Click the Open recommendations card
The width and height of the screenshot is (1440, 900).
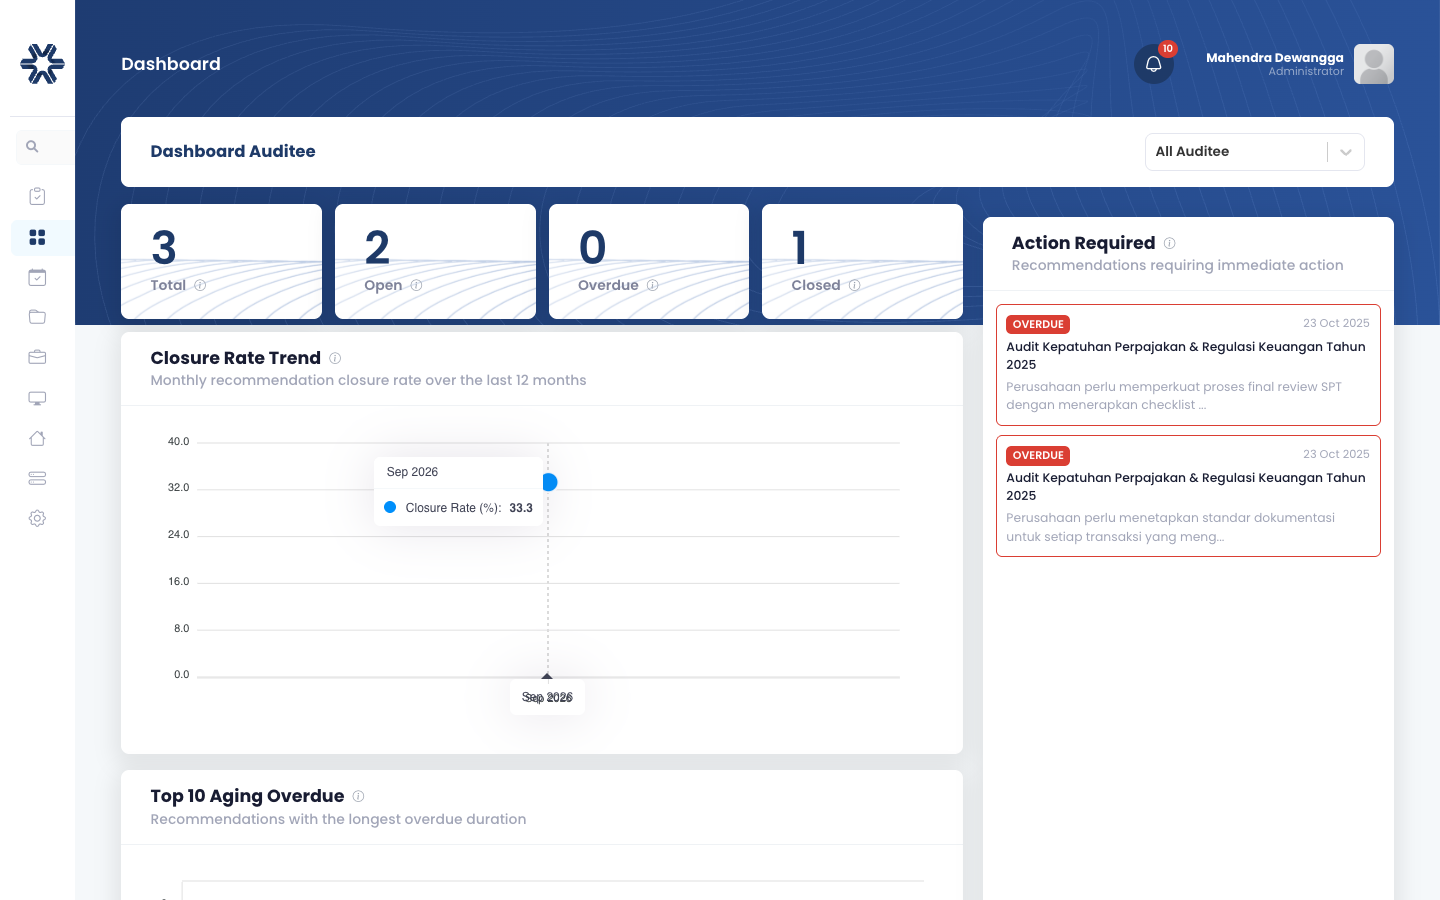pyautogui.click(x=435, y=262)
